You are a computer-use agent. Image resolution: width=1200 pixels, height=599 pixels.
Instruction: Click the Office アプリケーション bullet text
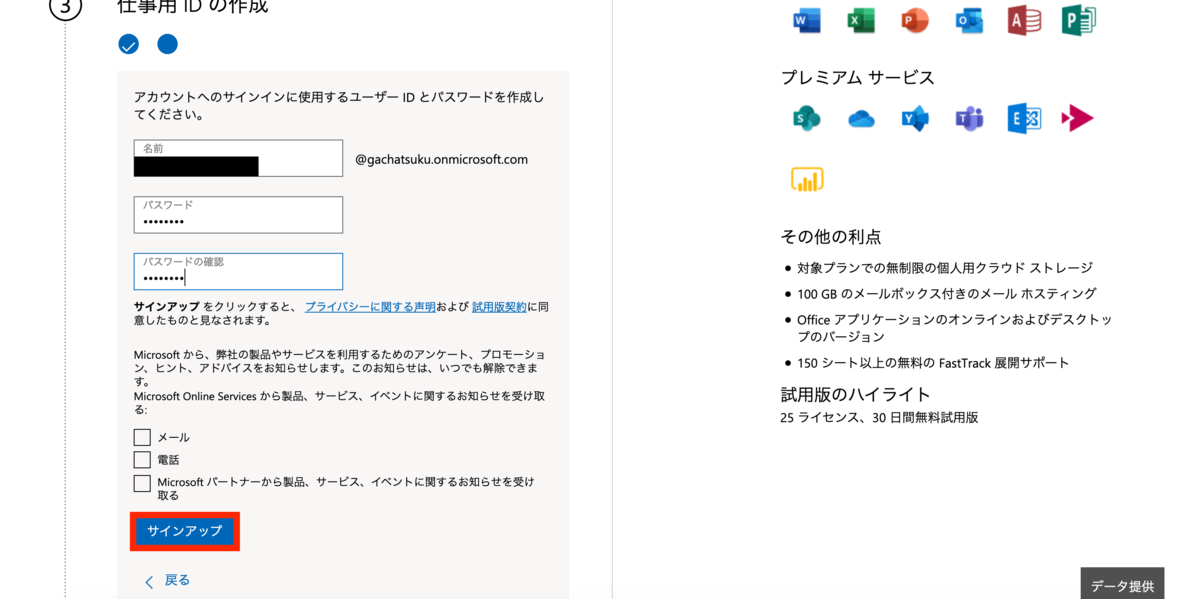point(955,328)
